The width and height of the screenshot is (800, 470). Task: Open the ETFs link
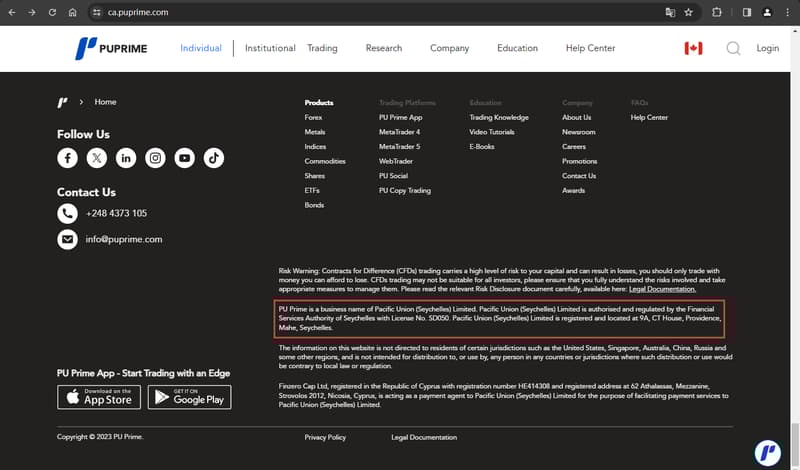[x=312, y=190]
